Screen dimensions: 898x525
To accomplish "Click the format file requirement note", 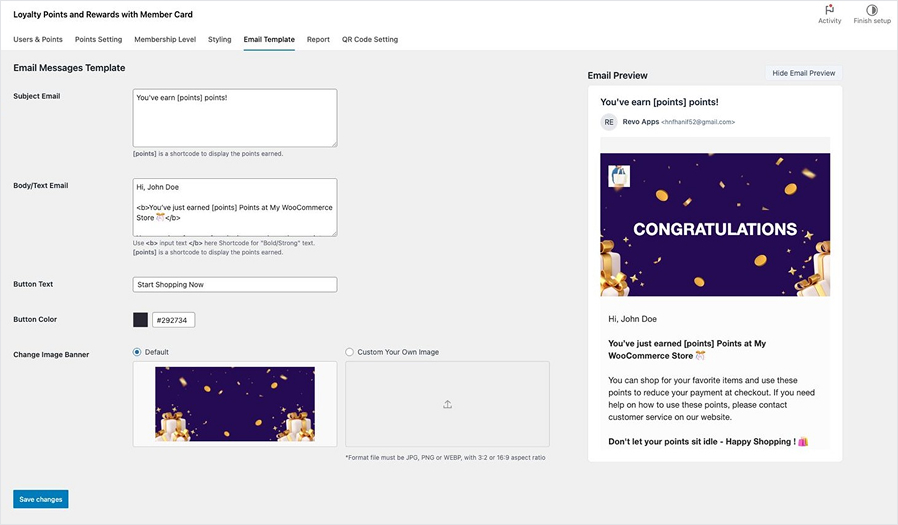I will [x=445, y=457].
